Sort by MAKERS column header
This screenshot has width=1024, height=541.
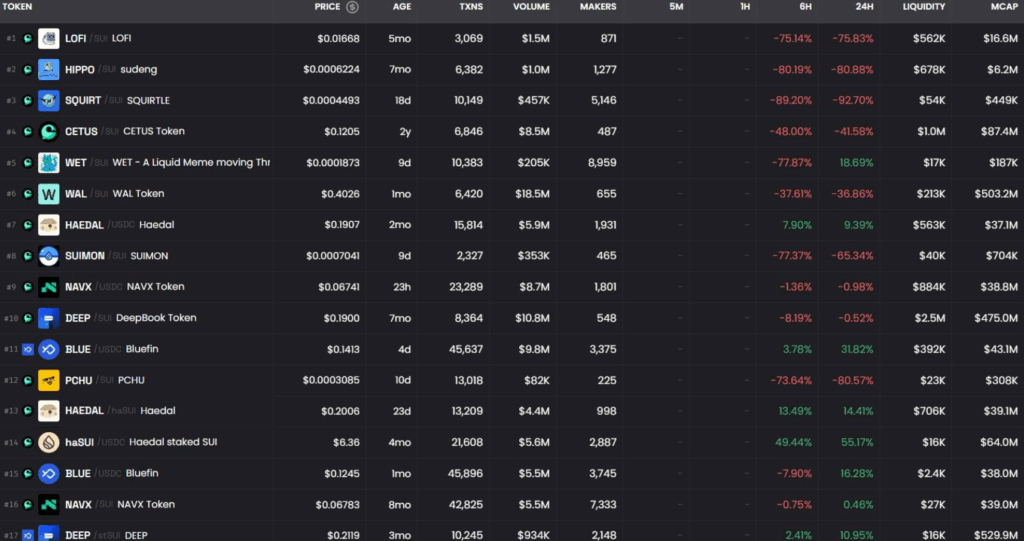[x=598, y=7]
